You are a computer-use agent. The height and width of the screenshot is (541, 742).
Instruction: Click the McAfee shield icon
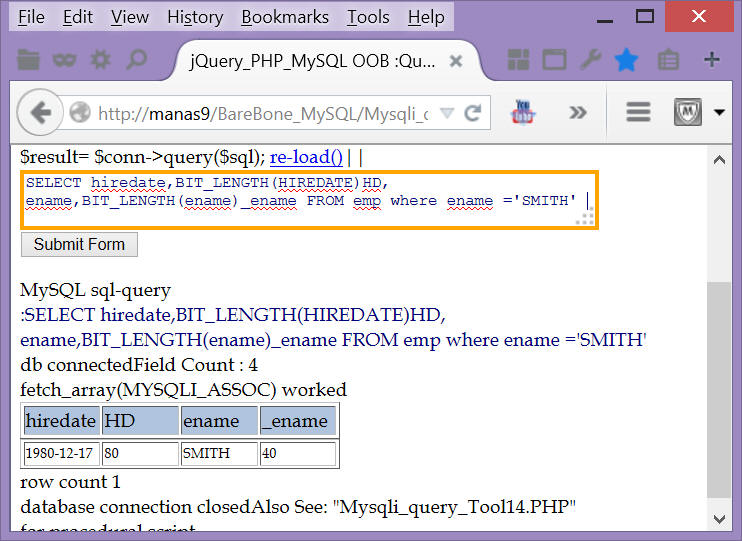(686, 112)
